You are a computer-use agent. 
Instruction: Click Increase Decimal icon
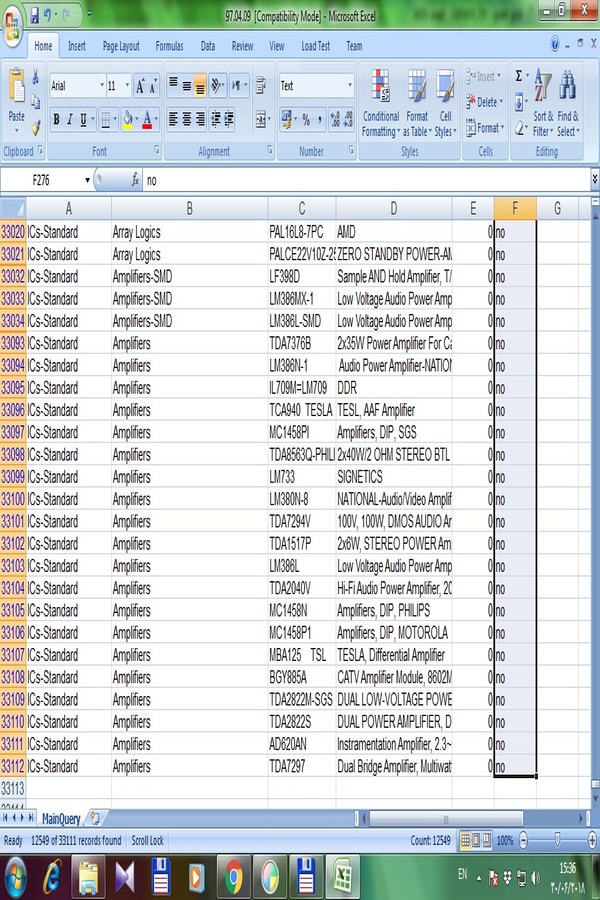[335, 119]
